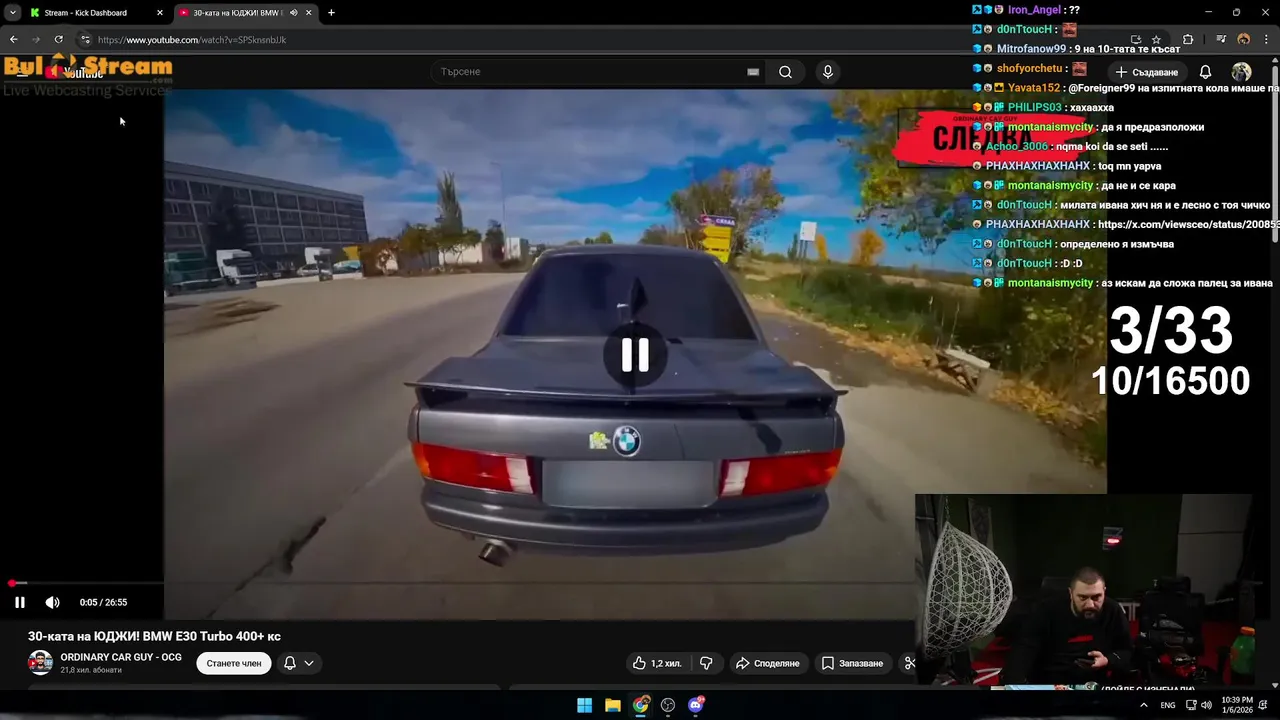Viewport: 1280px width, 720px height.
Task: Like the video (1,2 хил.)
Action: tap(657, 663)
